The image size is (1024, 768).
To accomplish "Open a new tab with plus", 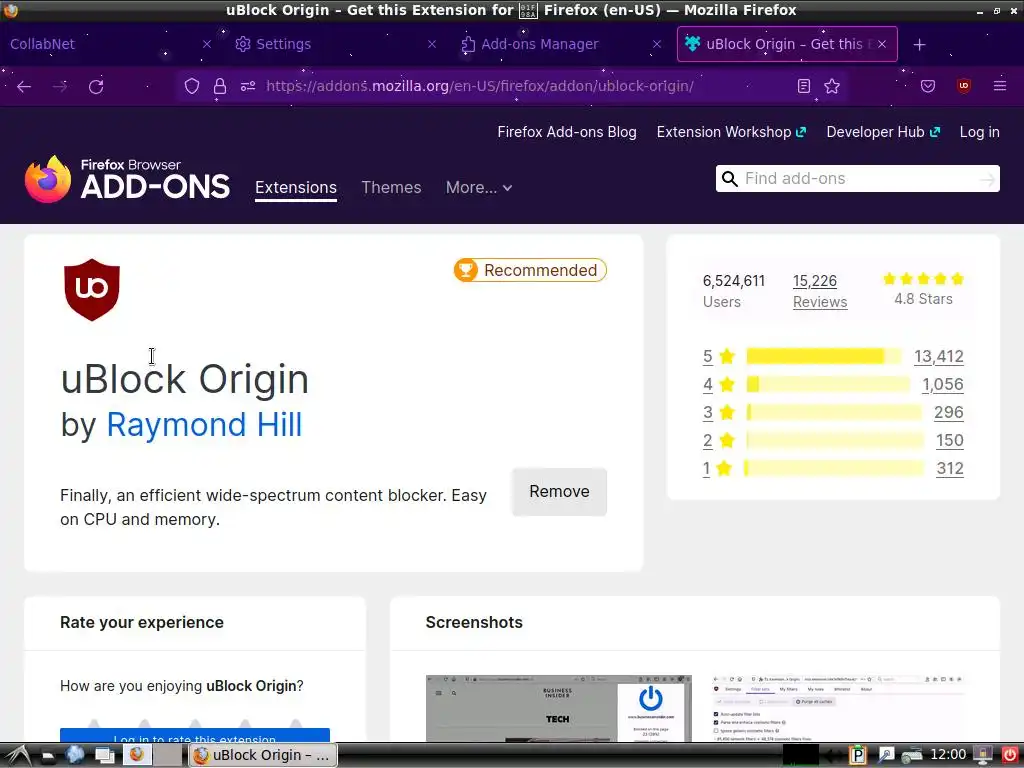I will [x=920, y=44].
